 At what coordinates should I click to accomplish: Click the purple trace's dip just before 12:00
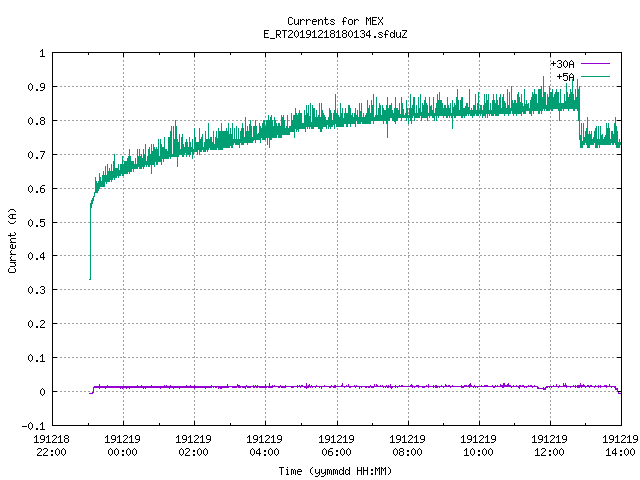pos(542,388)
